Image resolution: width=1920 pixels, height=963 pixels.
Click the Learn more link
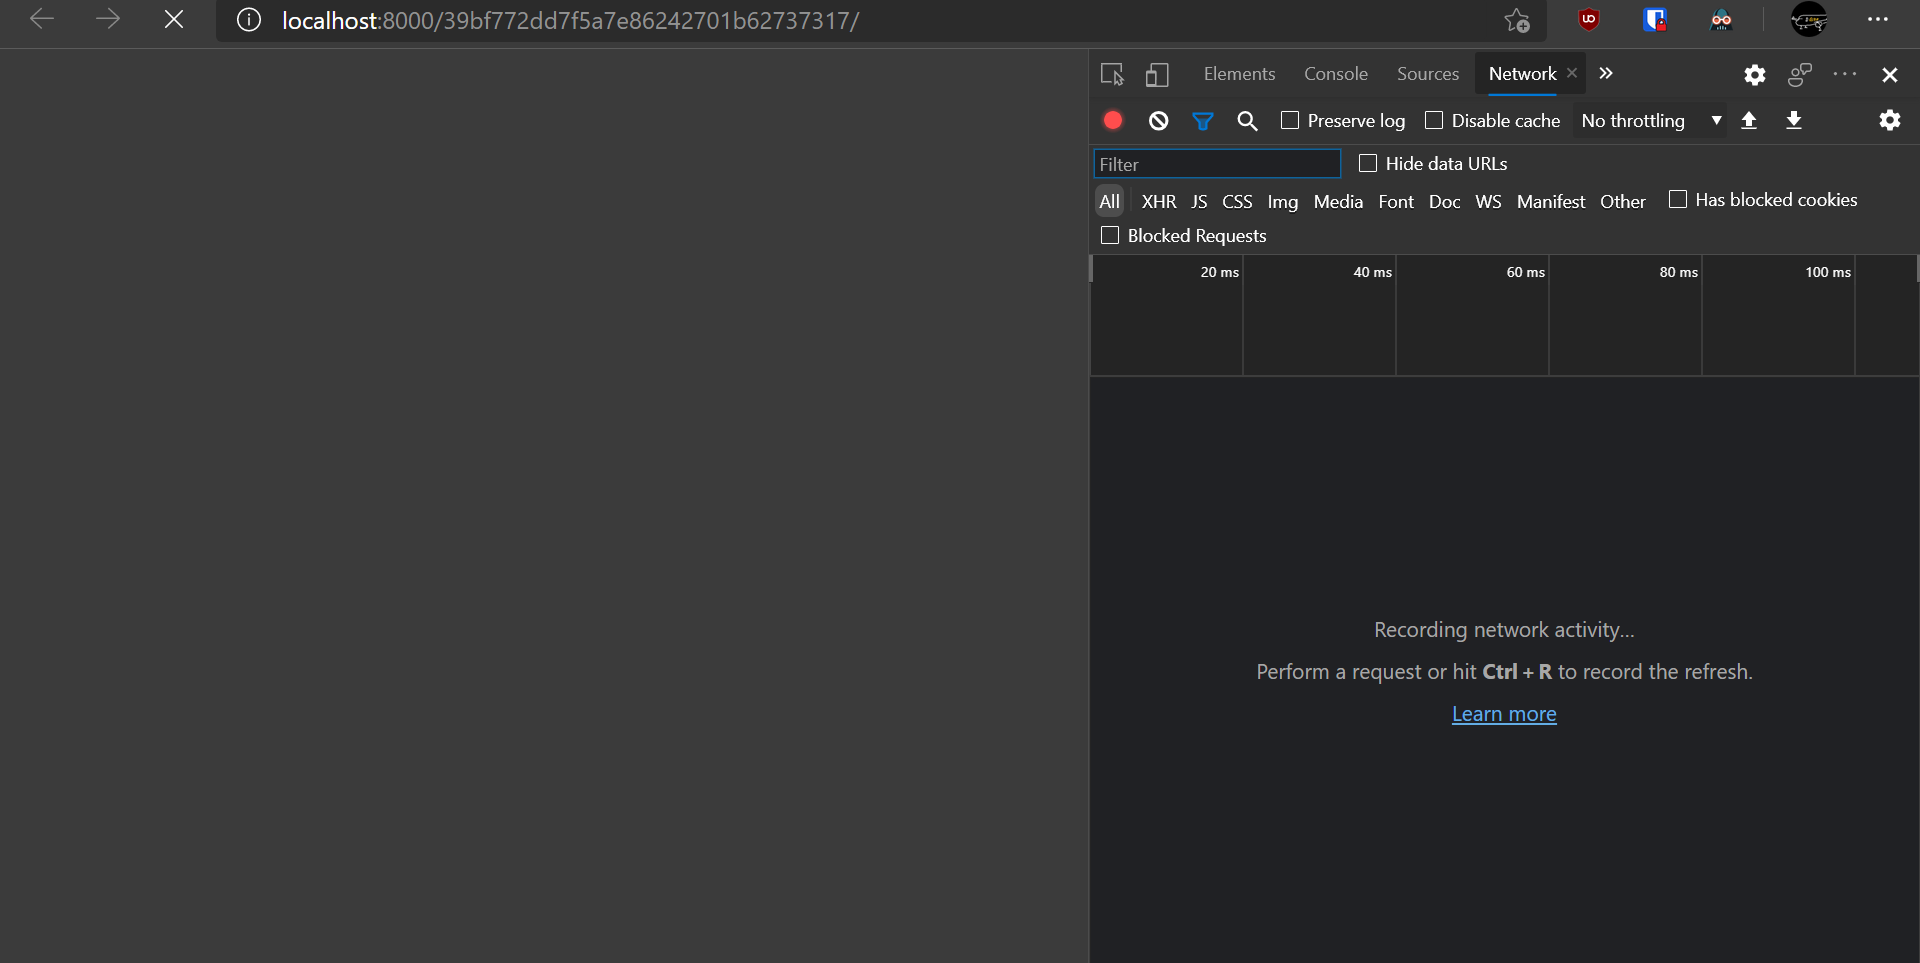click(x=1504, y=713)
